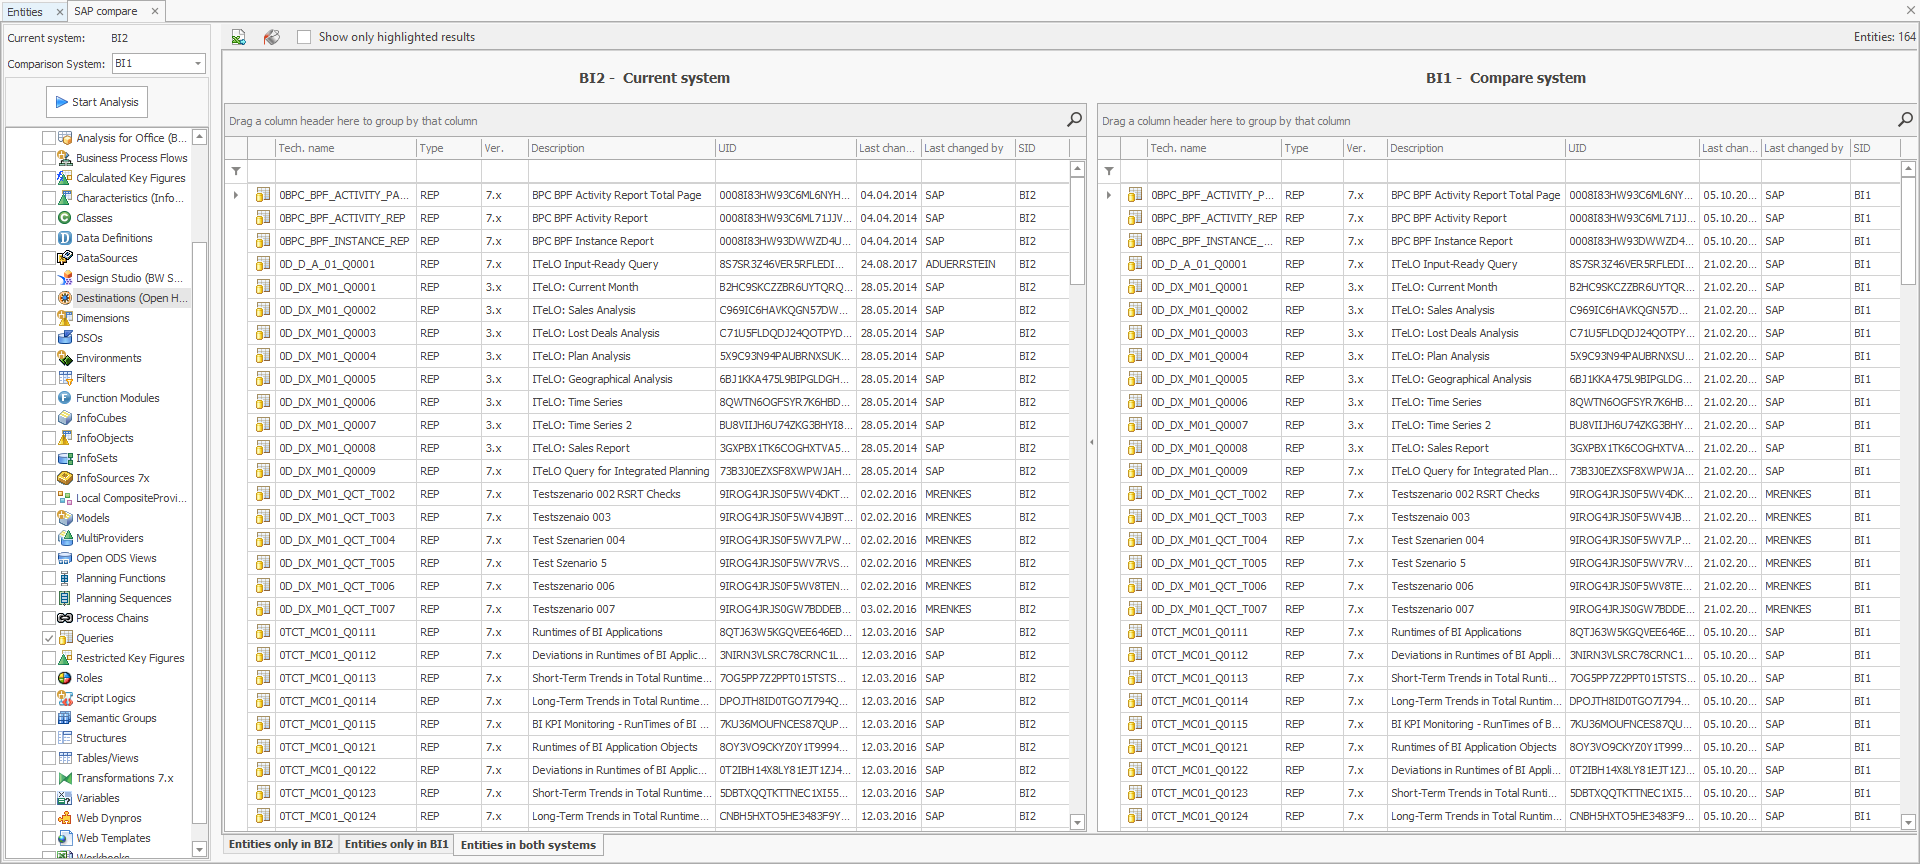Click the filter funnel icon in BI2 grid

pos(237,171)
